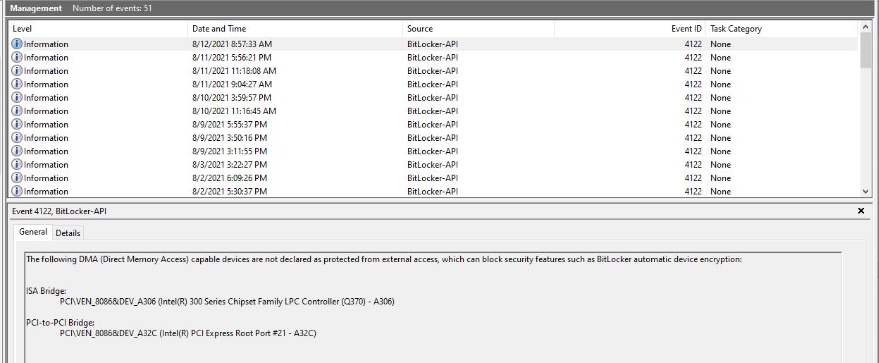The width and height of the screenshot is (879, 363).
Task: Select the date cell 8/11/2021 5:56:21 PM
Action: pos(232,57)
